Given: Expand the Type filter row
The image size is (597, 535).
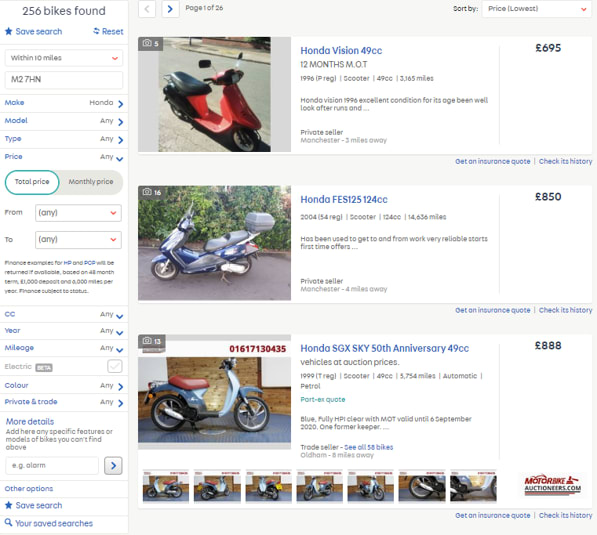Looking at the screenshot, I should click(64, 139).
